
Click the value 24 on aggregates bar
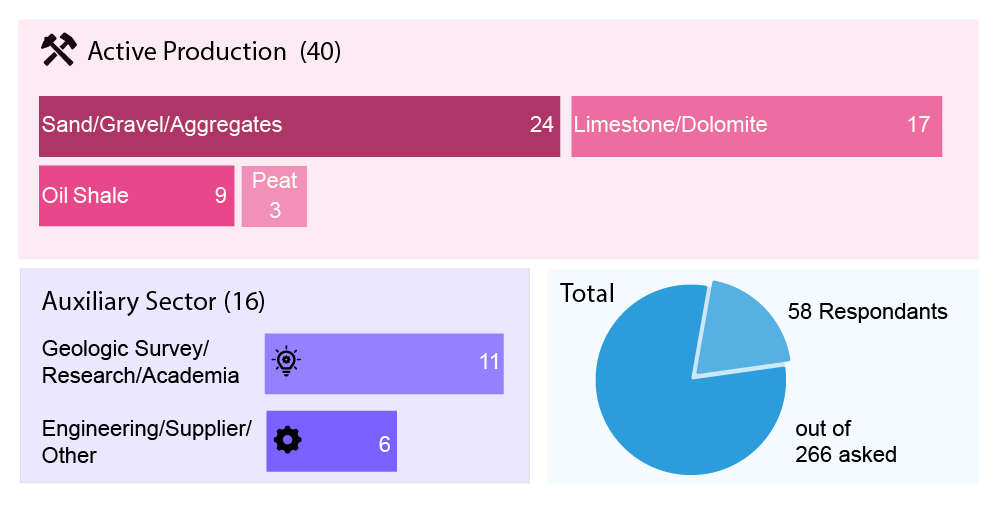point(541,125)
